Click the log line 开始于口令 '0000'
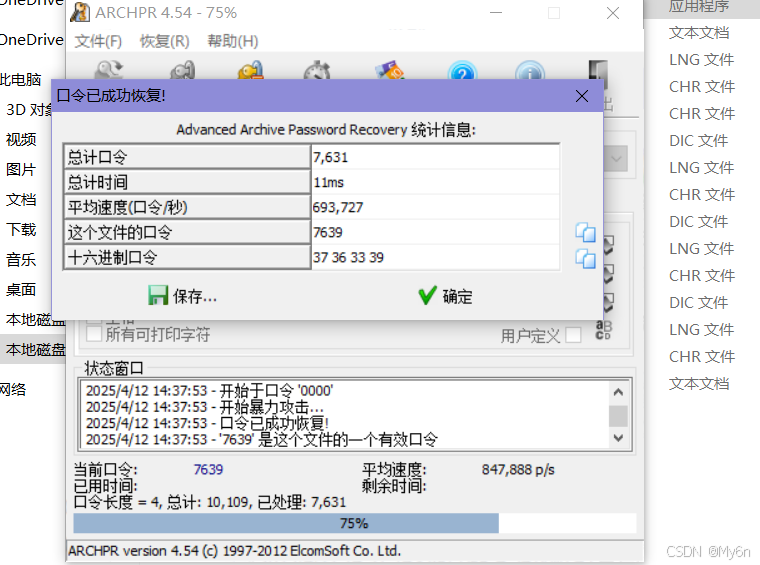760x565 pixels. click(209, 391)
